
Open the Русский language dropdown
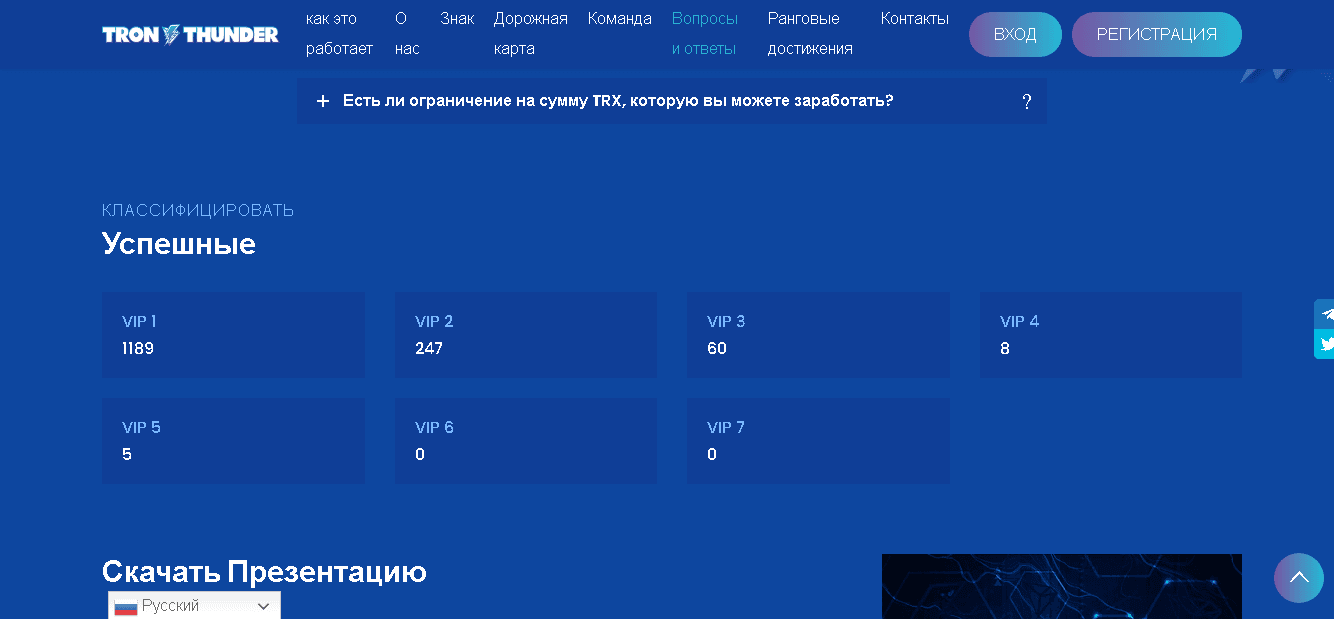[x=194, y=606]
